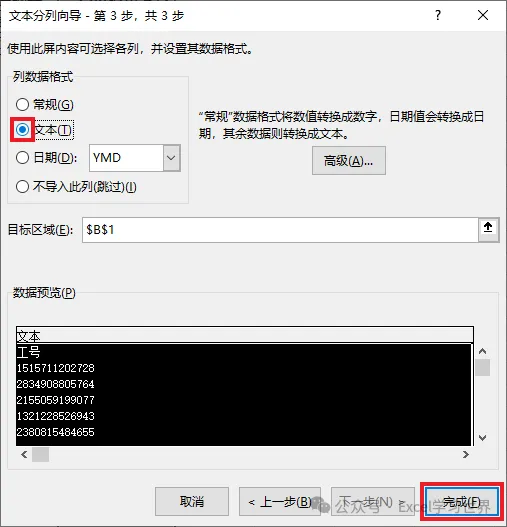Click preview scroll up arrow
Screen dimensions: 507x527
point(482,351)
